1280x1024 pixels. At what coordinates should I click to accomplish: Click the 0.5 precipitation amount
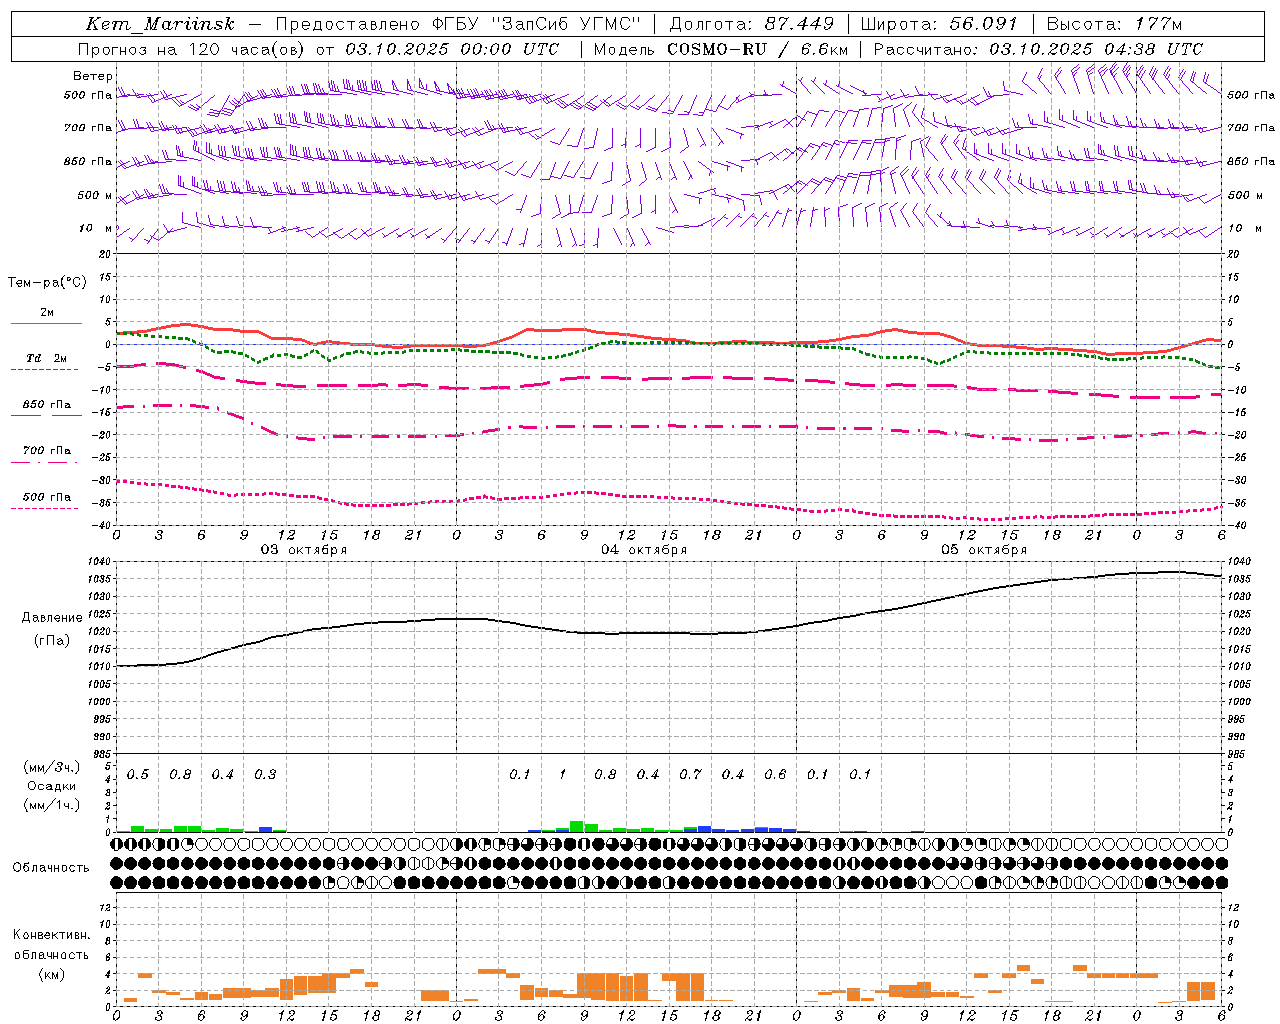[138, 775]
